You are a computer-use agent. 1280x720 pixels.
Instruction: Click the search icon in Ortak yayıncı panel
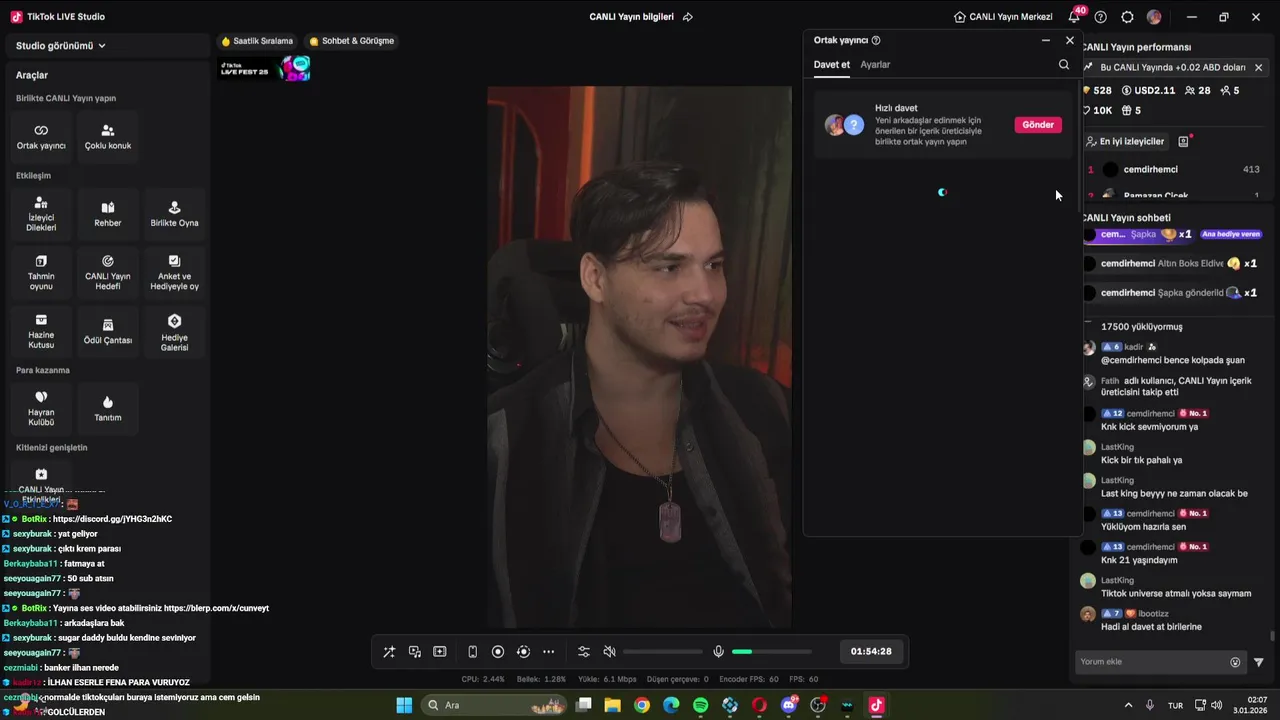click(x=1064, y=65)
